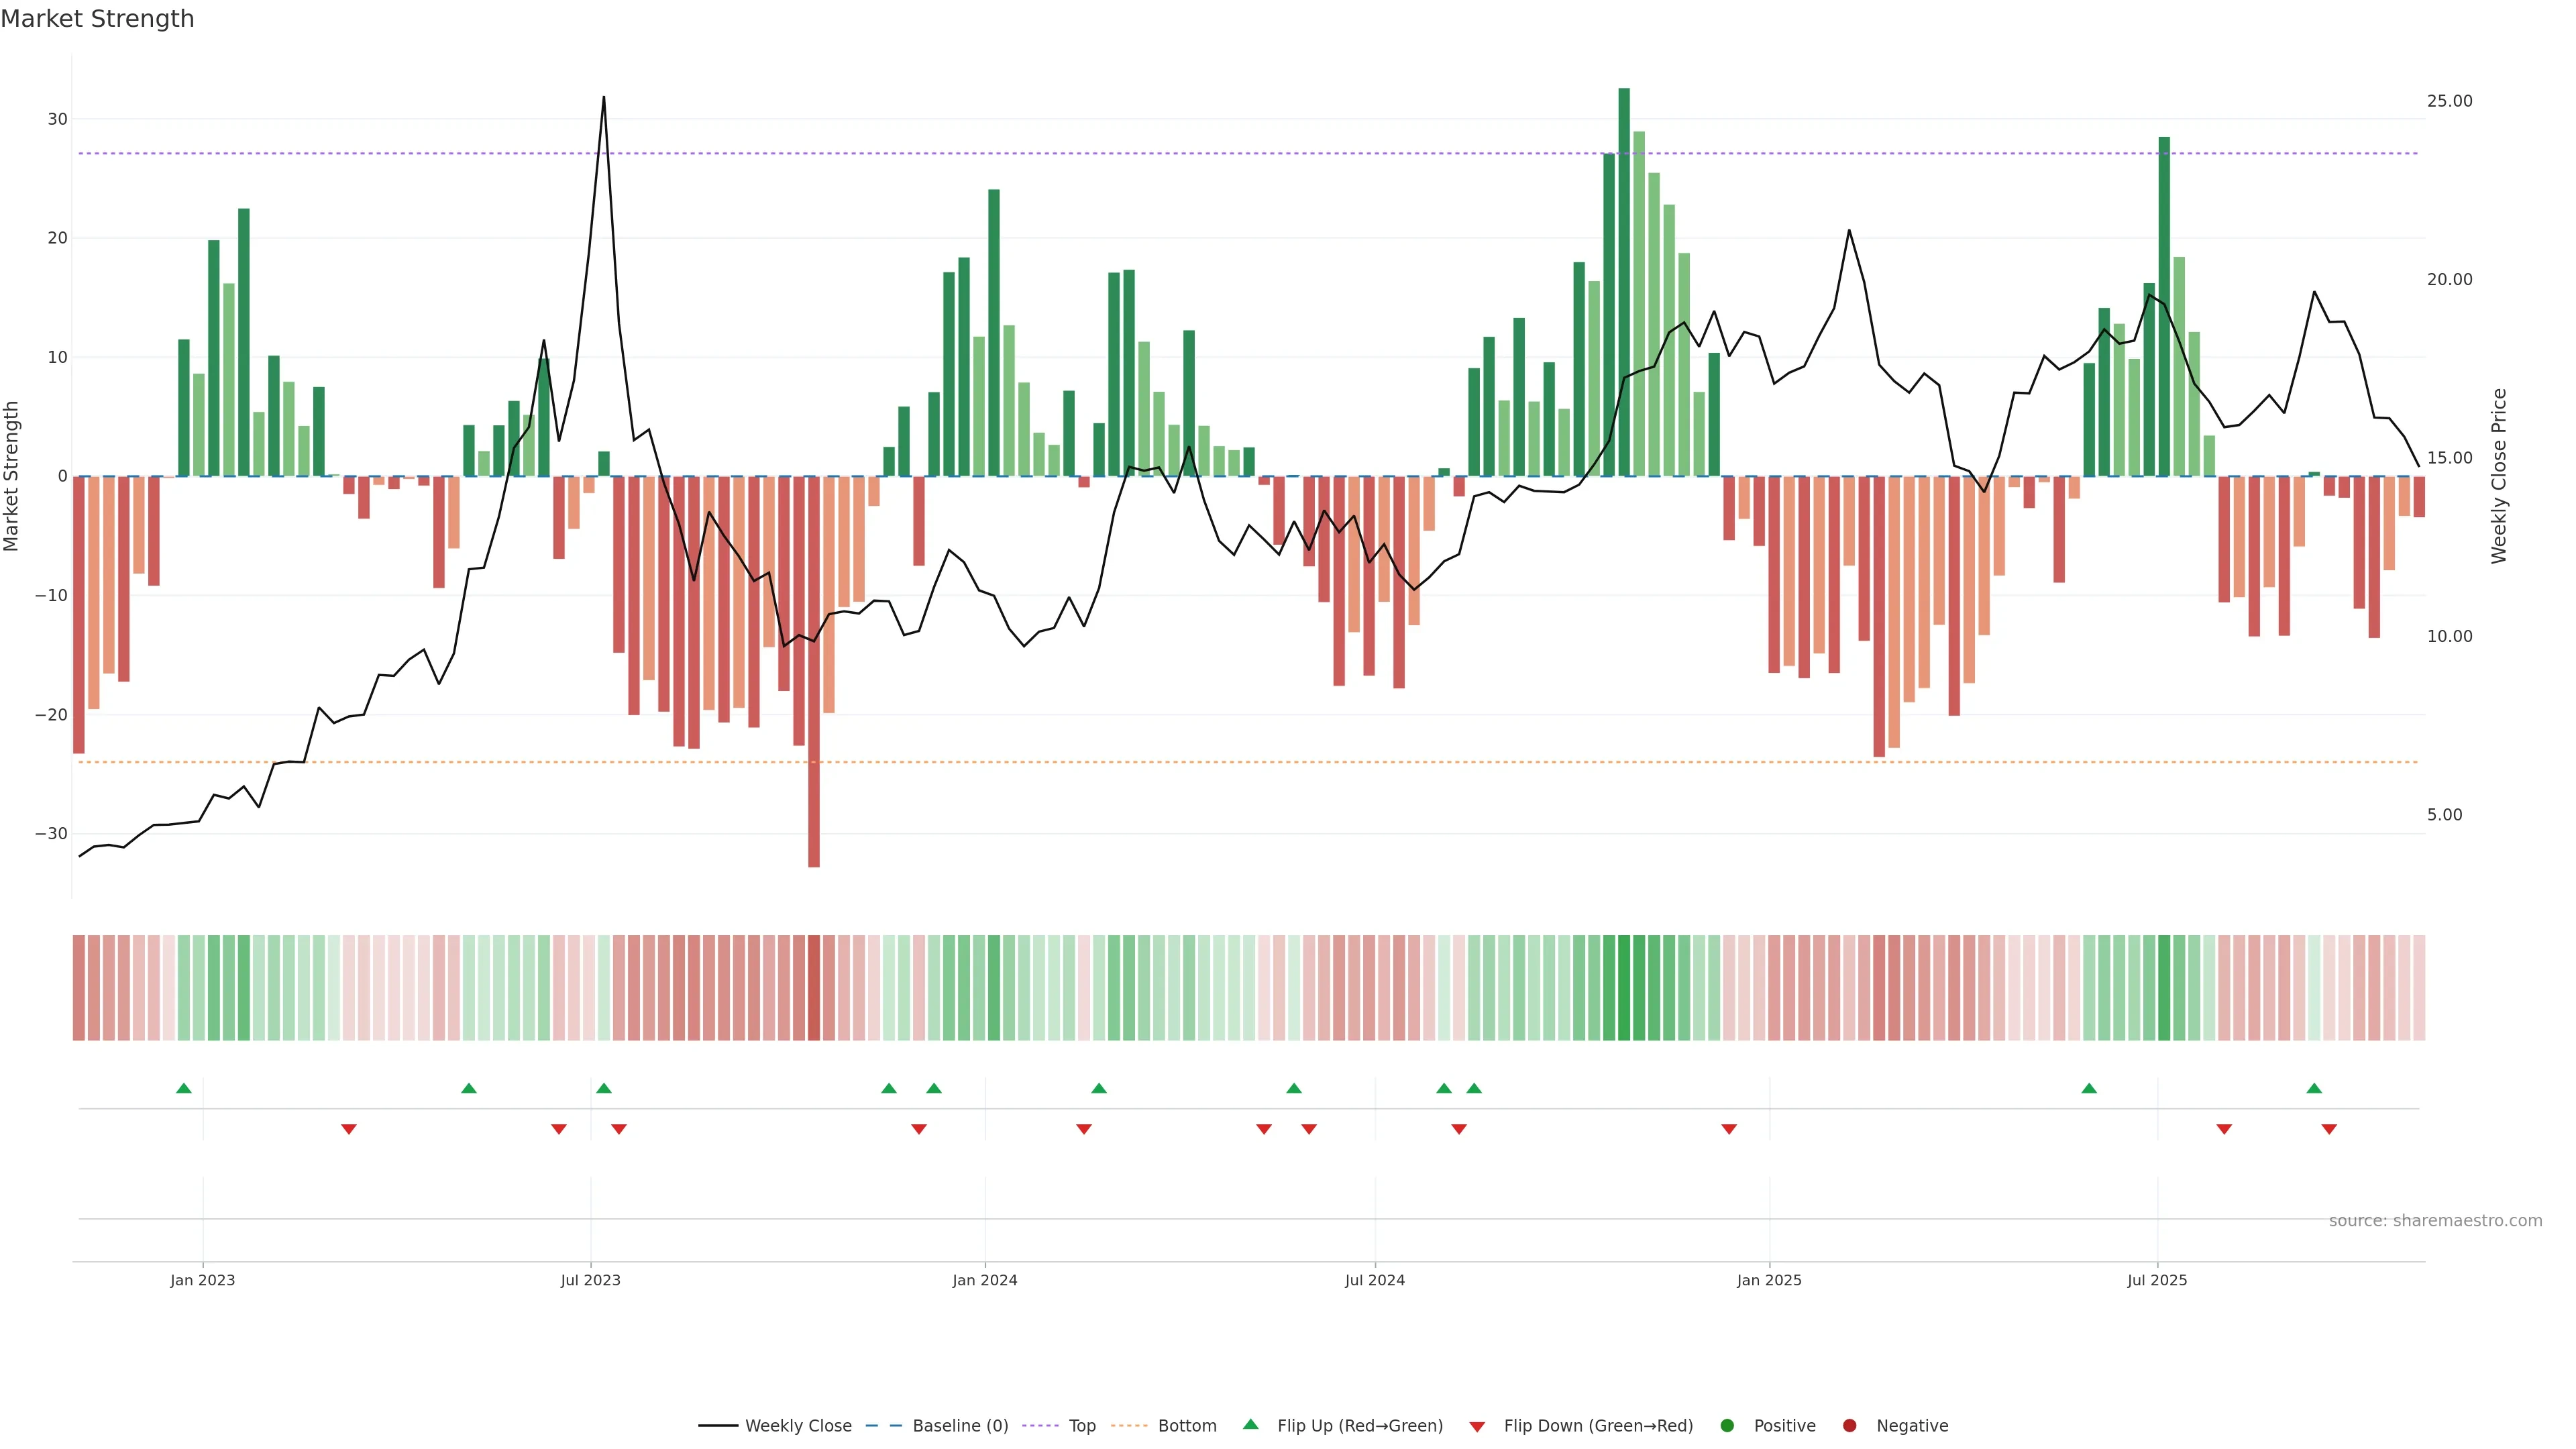Click the last red flip-down marker on the right
2576x1449 pixels.
click(2329, 1129)
